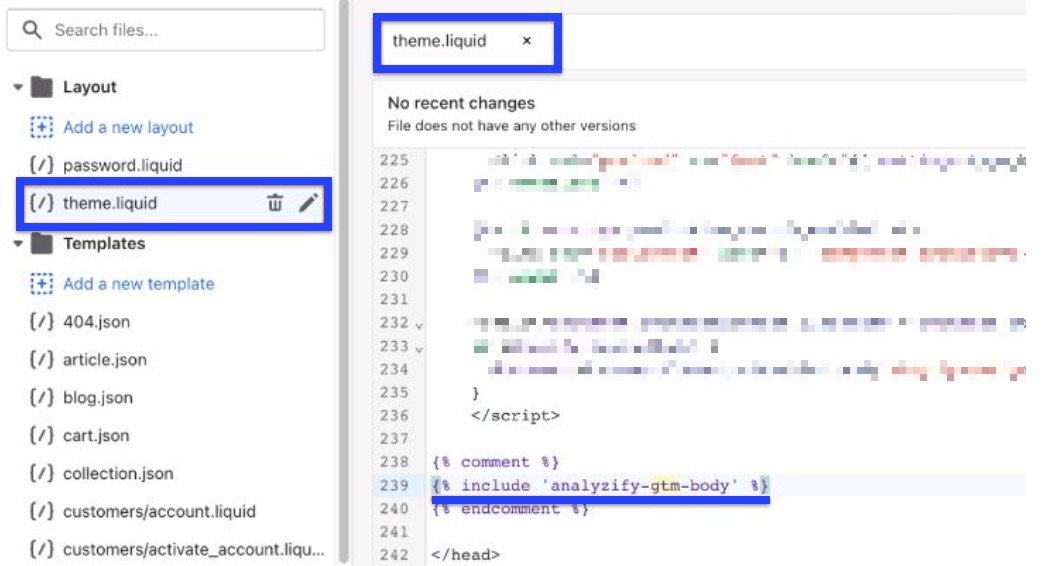Collapse the Layout folder arrow
The image size is (1045, 566).
[18, 87]
